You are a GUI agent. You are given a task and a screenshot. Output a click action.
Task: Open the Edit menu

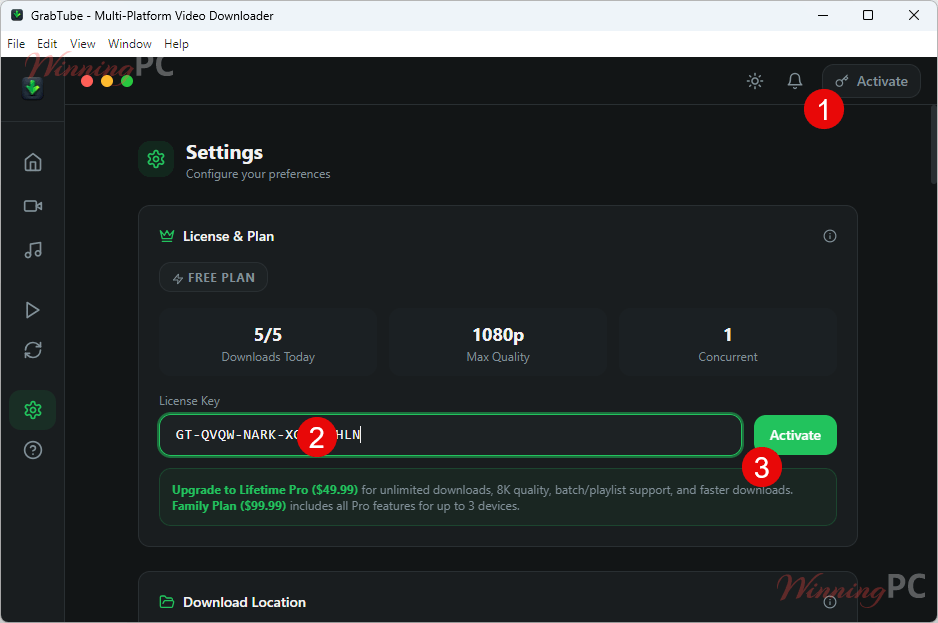point(47,44)
